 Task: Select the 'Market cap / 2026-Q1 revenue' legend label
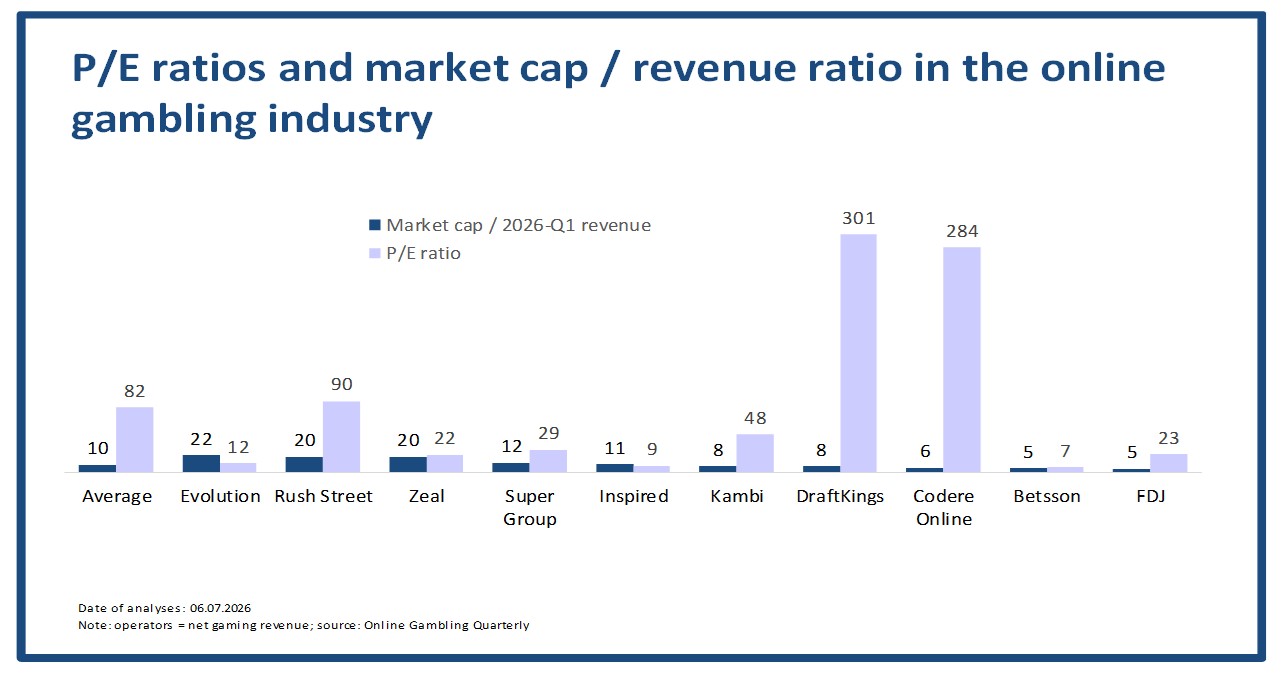click(519, 225)
